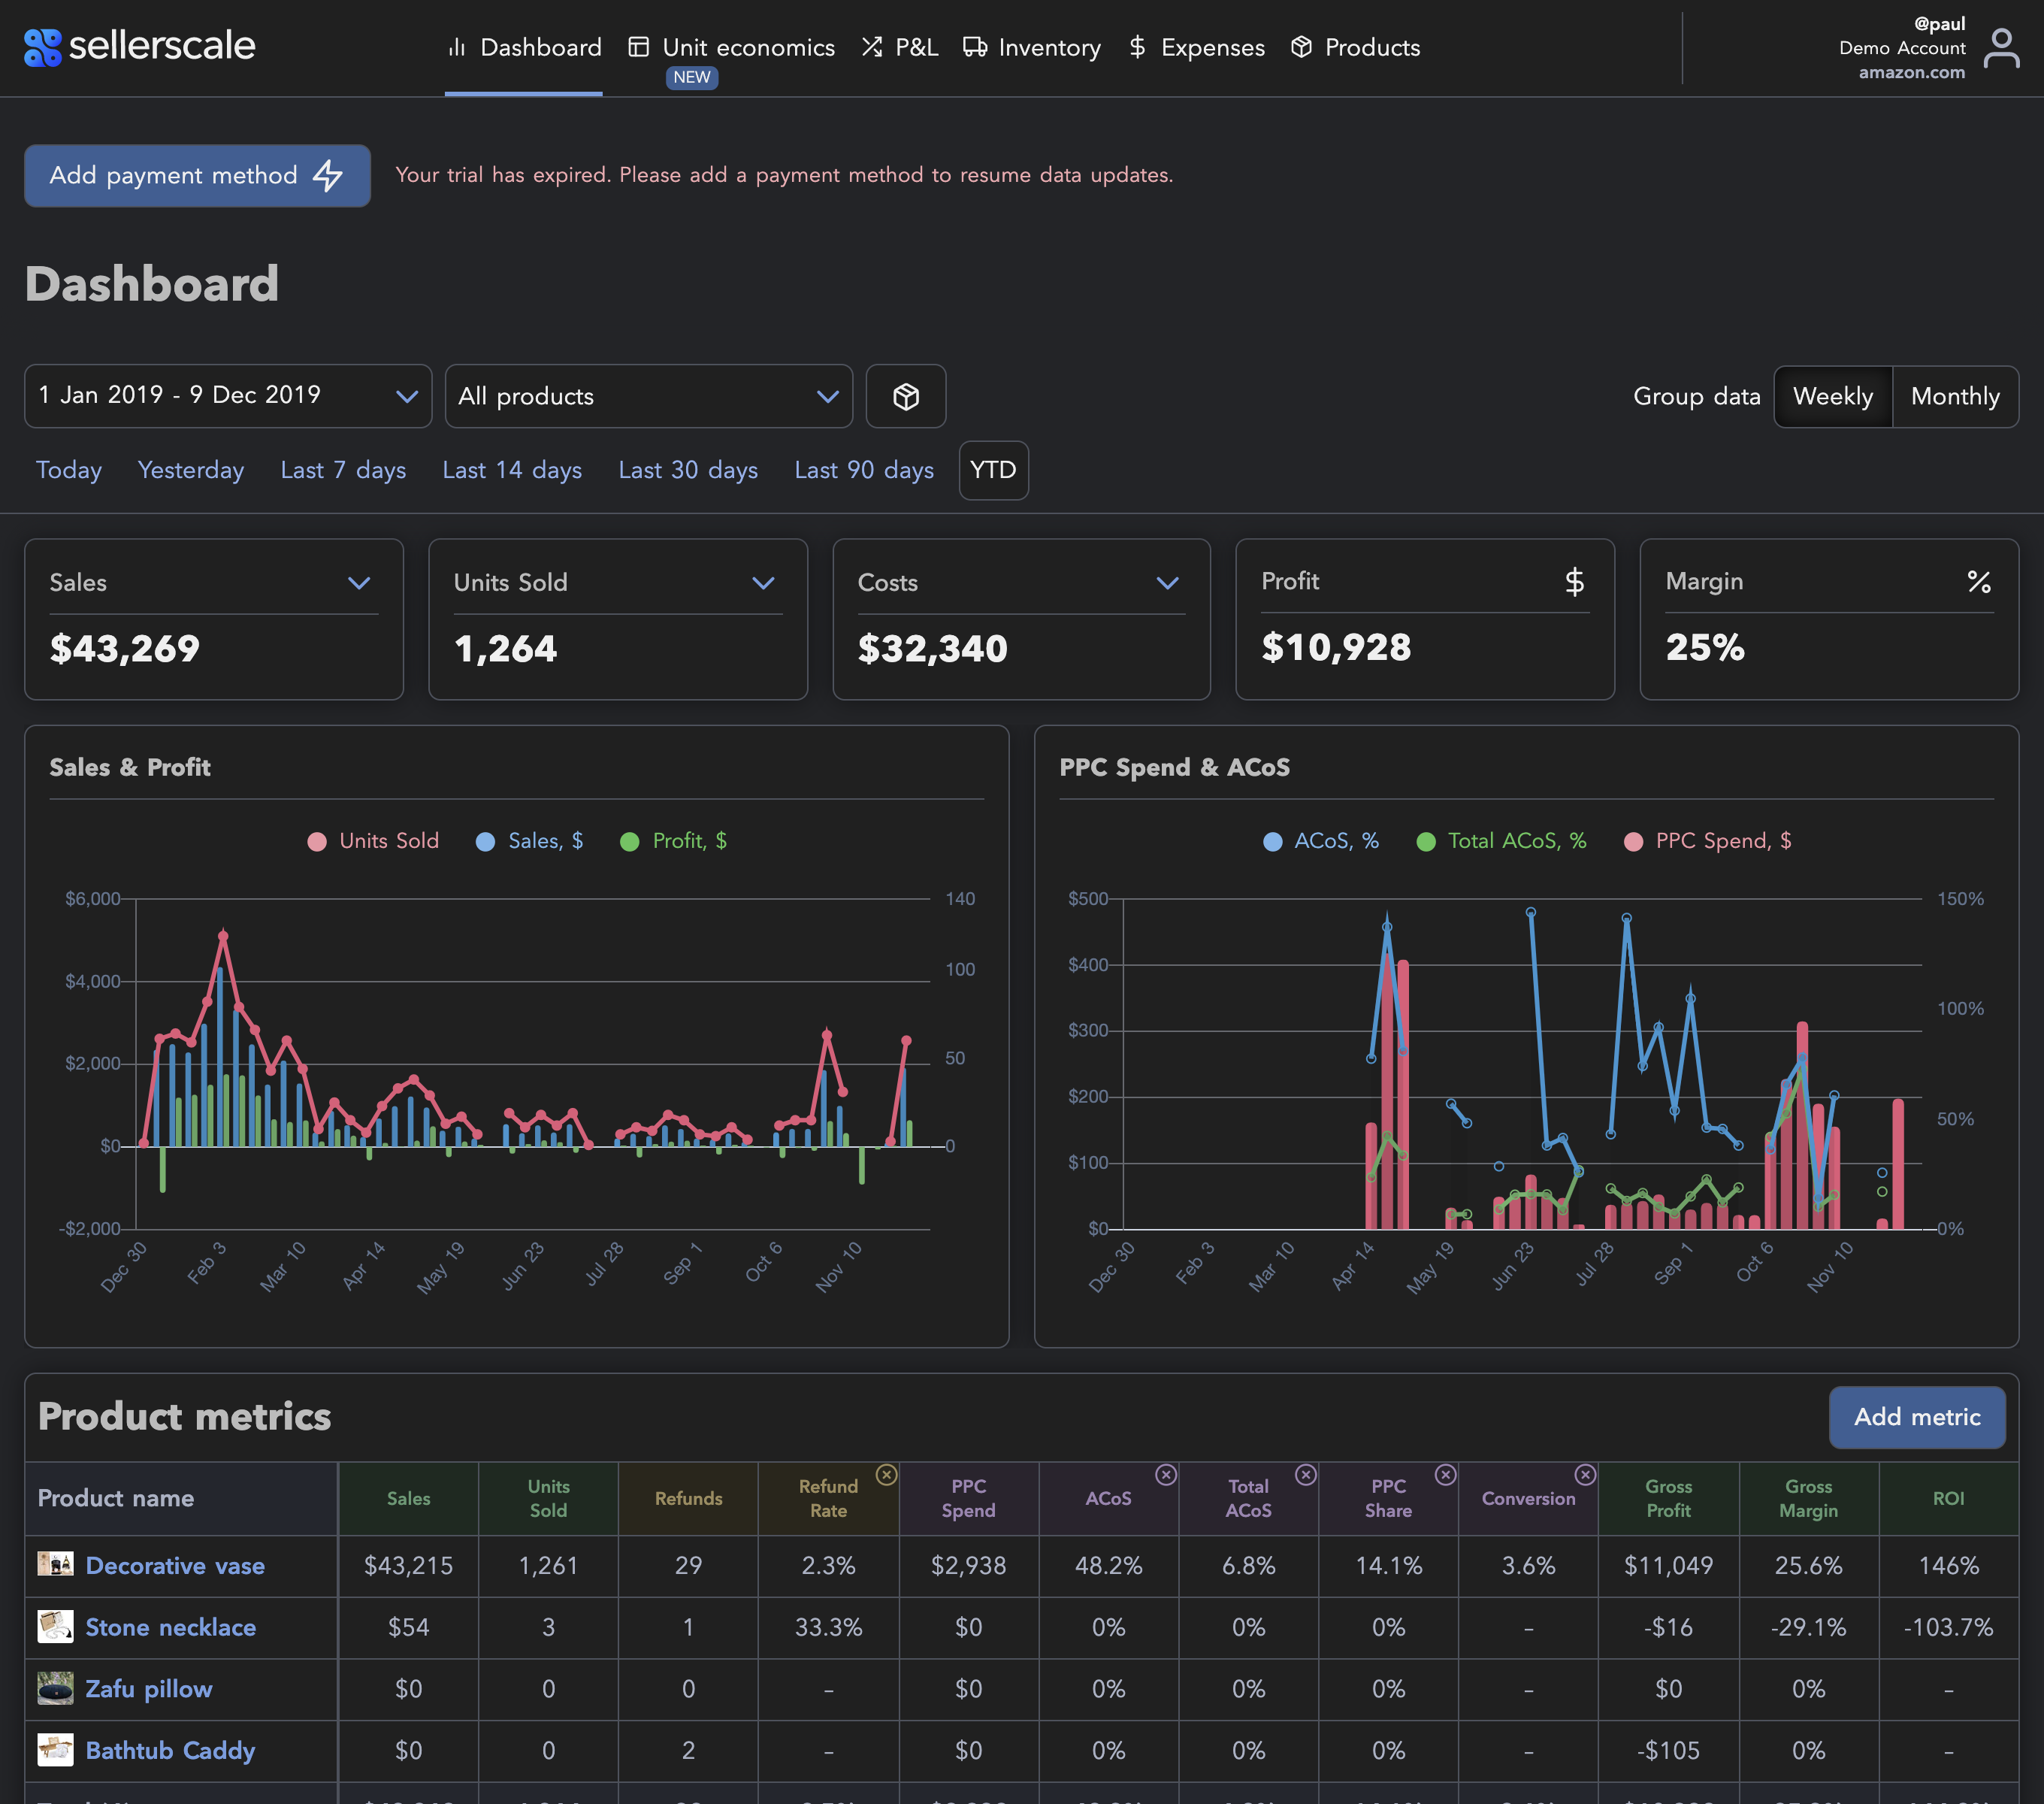Expand the Sales card chevron
Viewport: 2044px width, 1804px height.
coord(359,583)
